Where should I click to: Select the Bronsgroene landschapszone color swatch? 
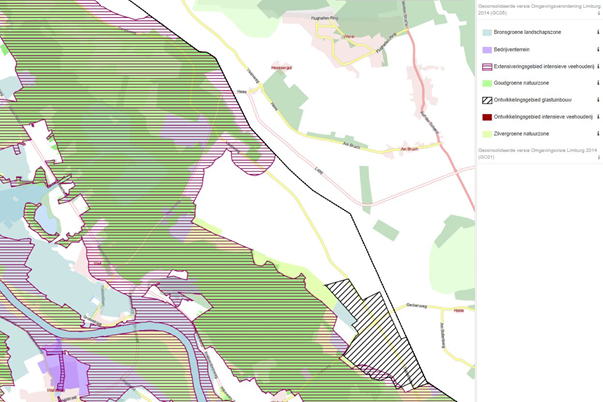[486, 33]
